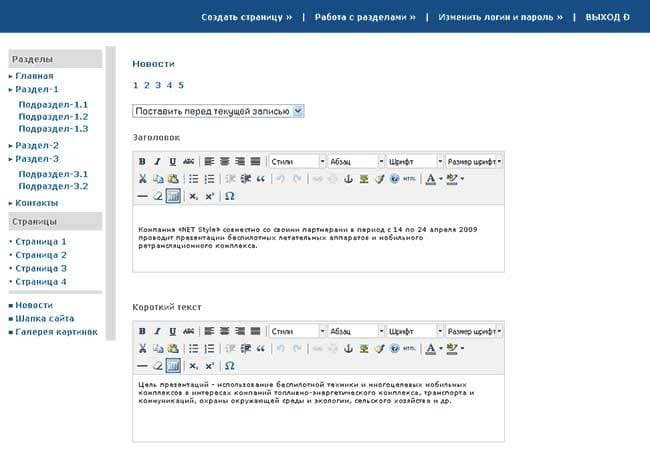Insert bullet list in the Заголовок editor
Screen dimensions: 650x452
[194, 179]
